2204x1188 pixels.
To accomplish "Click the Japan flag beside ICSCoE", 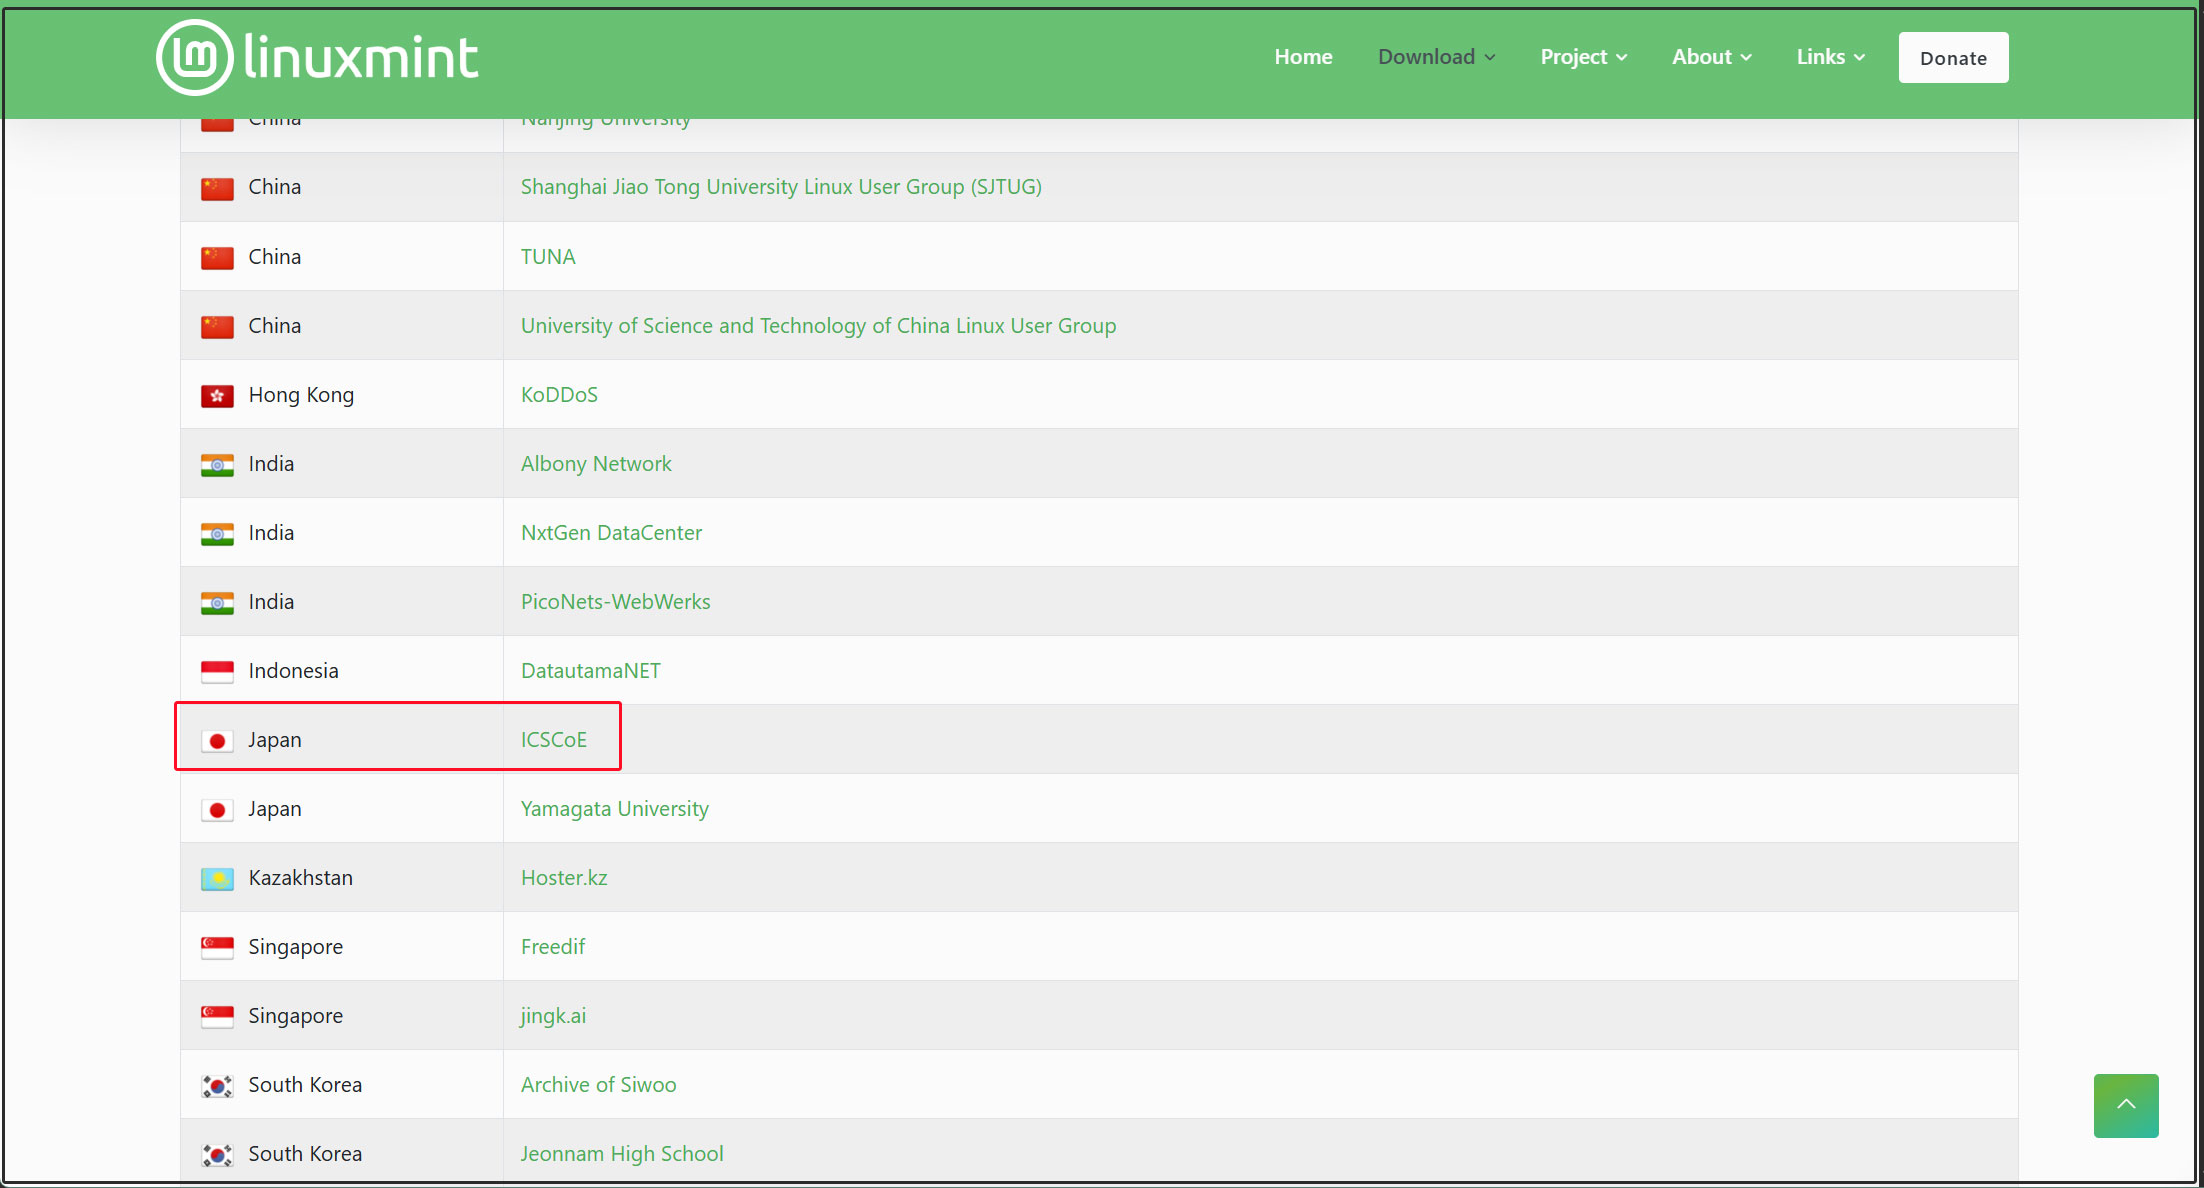I will point(217,741).
